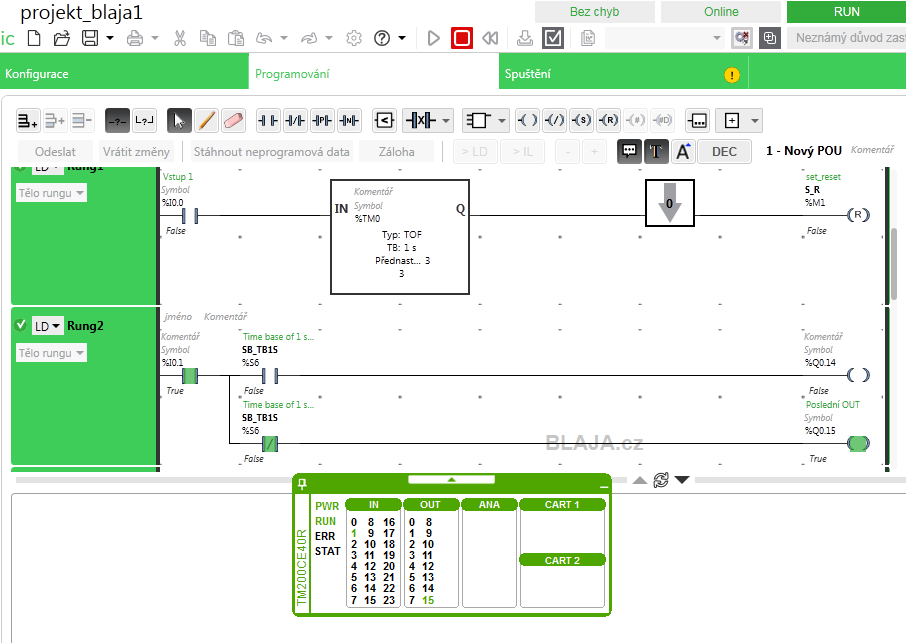Open the help menu icon
906x643 pixels.
pos(382,38)
